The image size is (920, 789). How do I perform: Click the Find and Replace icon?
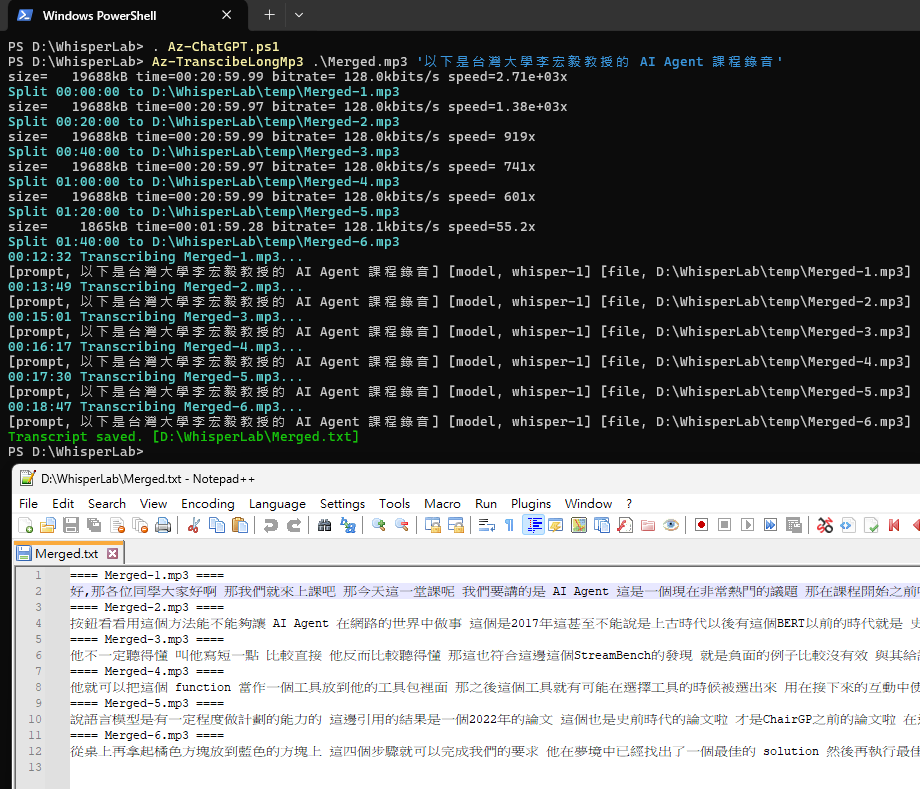pos(348,525)
